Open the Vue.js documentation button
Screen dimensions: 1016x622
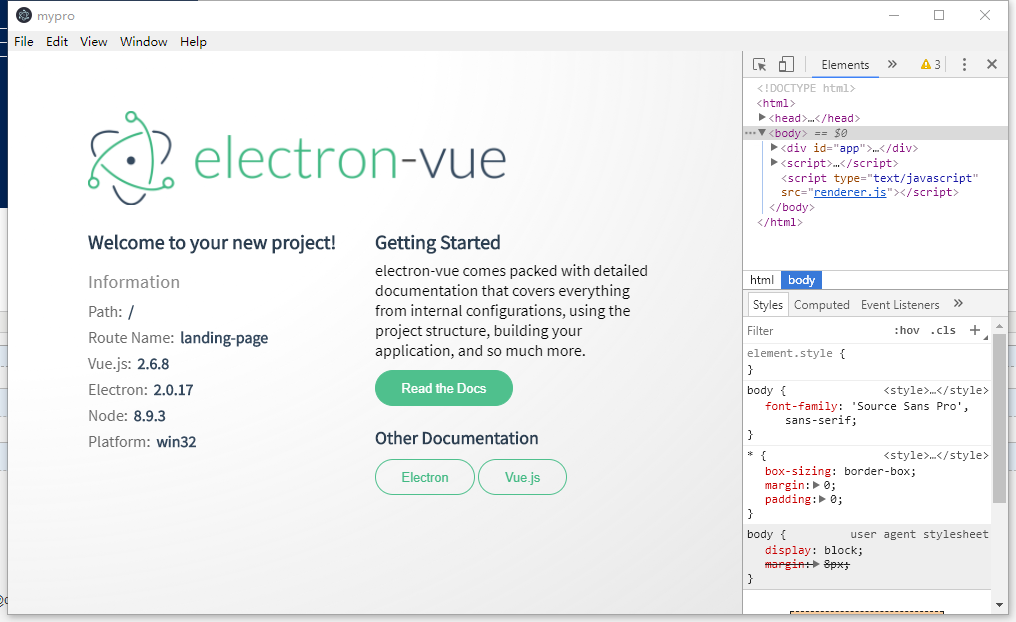pyautogui.click(x=522, y=478)
